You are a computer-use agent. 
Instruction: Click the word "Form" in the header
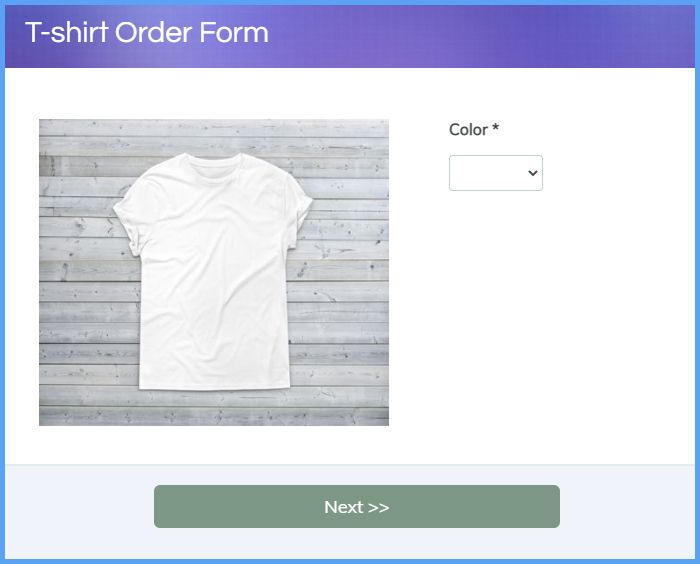(x=234, y=33)
